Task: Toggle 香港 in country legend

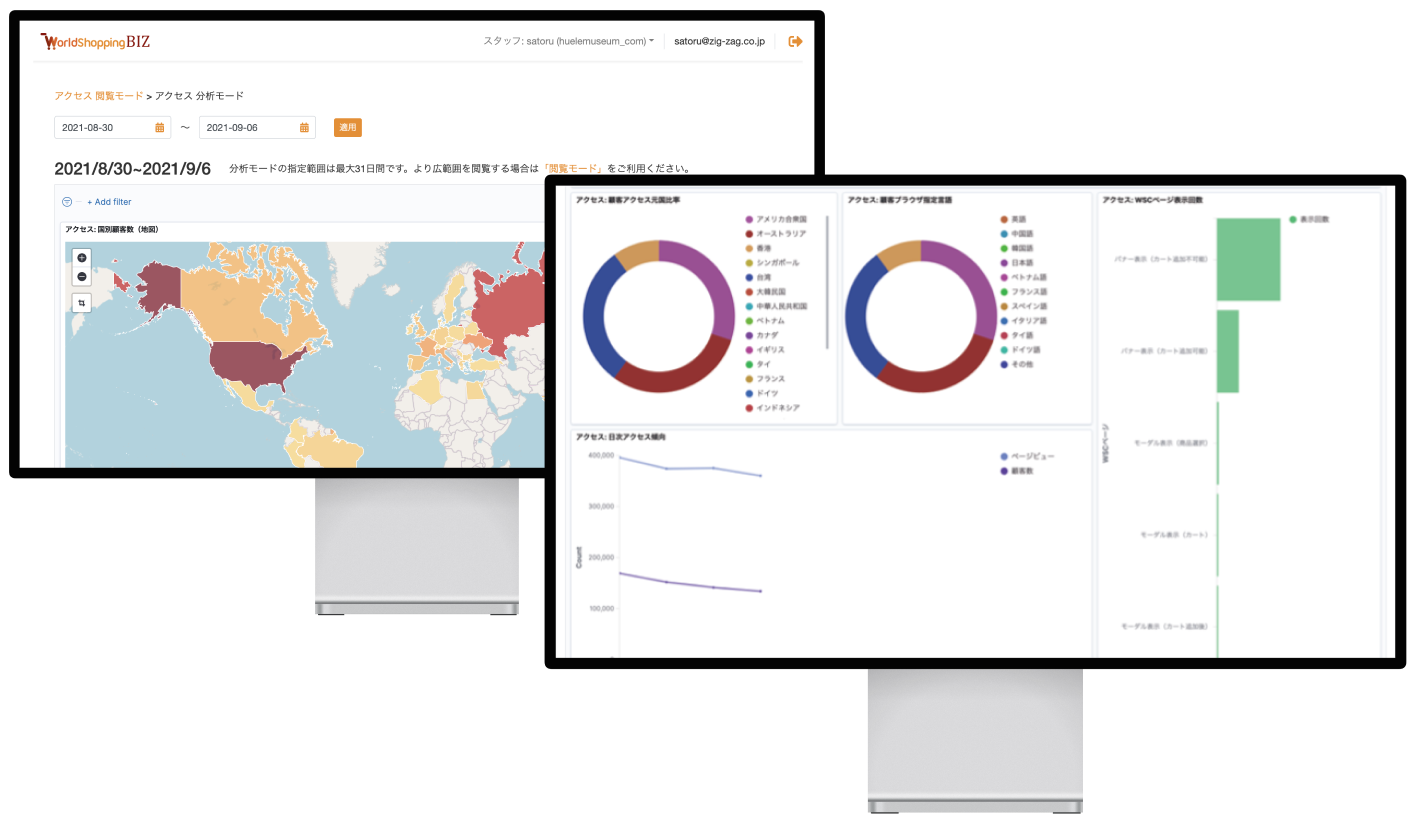Action: [x=757, y=248]
